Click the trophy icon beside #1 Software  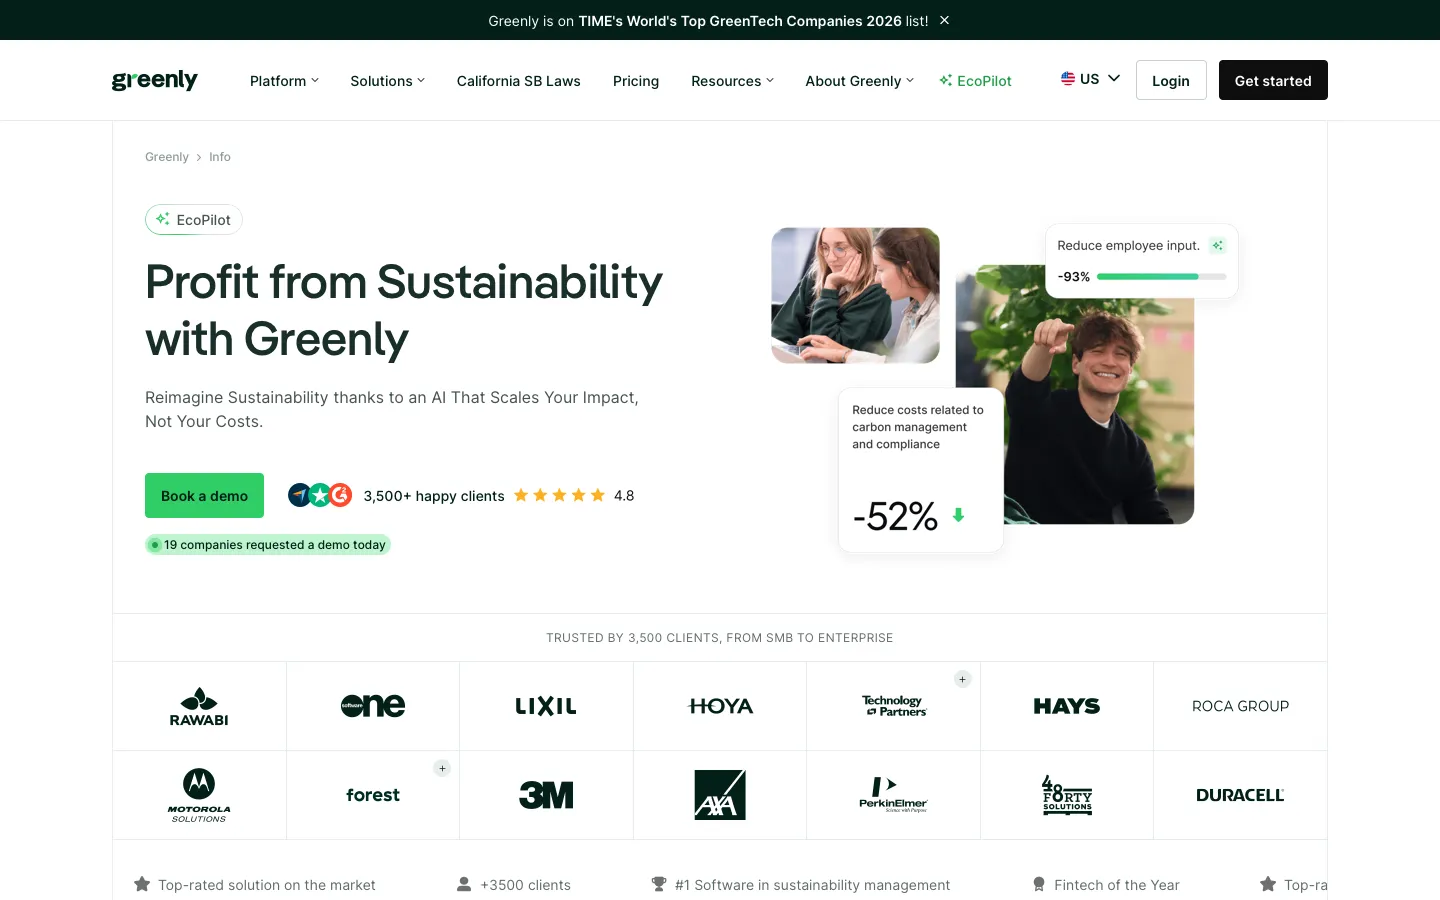tap(659, 884)
